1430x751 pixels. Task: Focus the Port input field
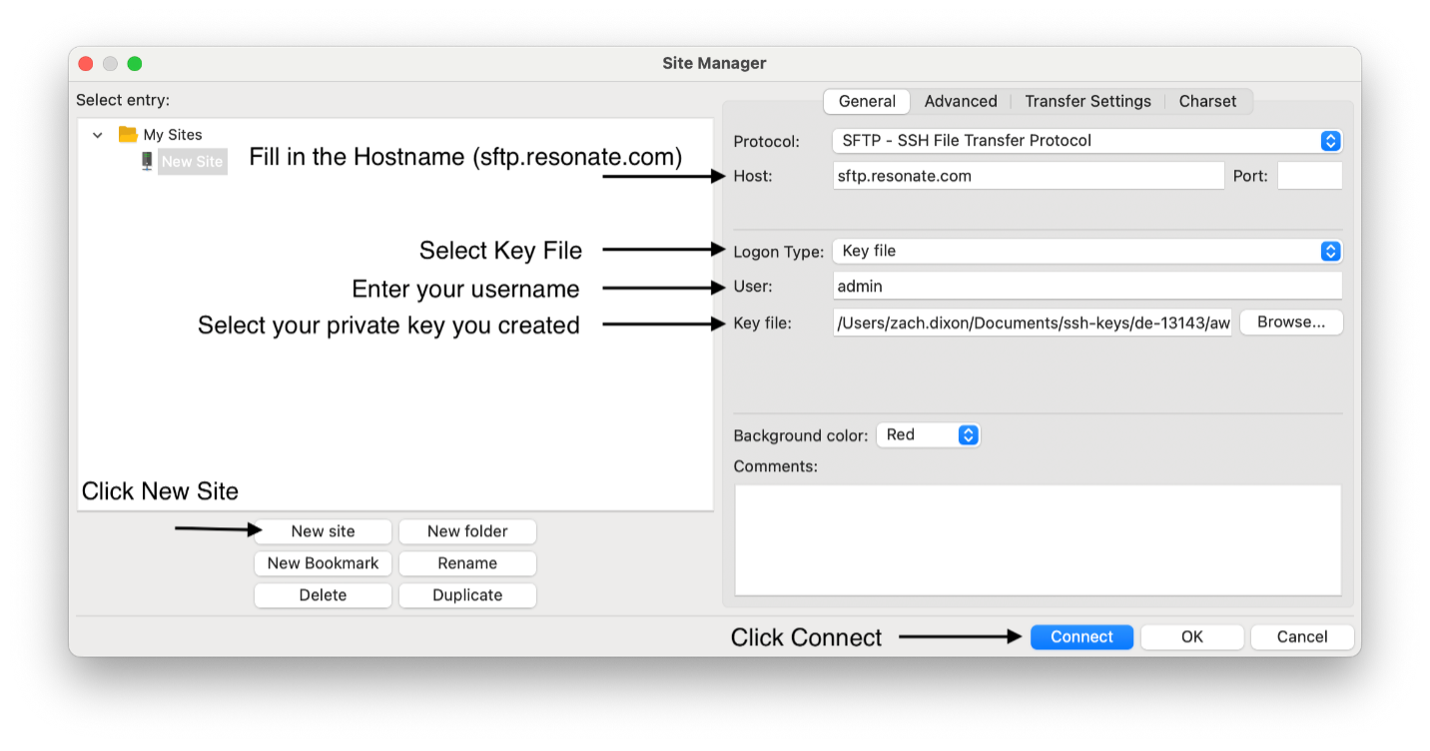(x=1310, y=176)
